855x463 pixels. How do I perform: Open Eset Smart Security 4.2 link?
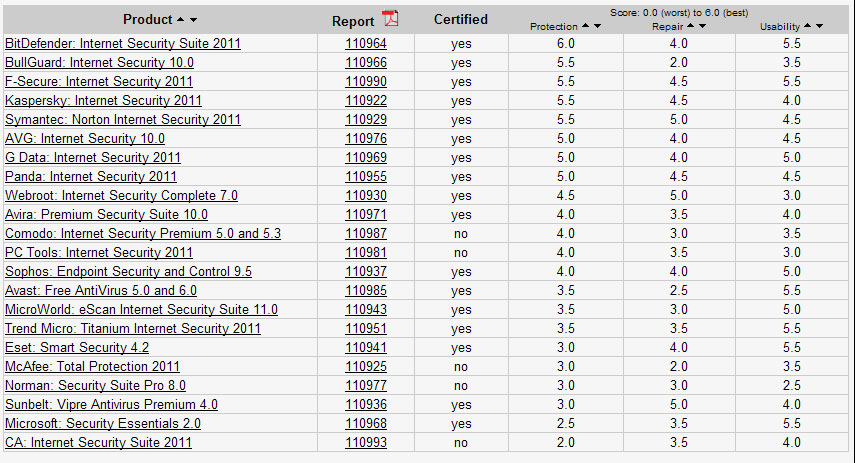pyautogui.click(x=77, y=348)
